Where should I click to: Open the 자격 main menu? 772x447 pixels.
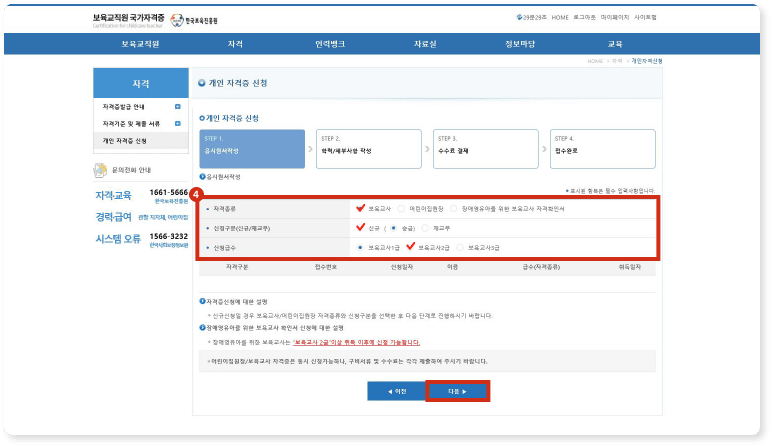[x=235, y=44]
